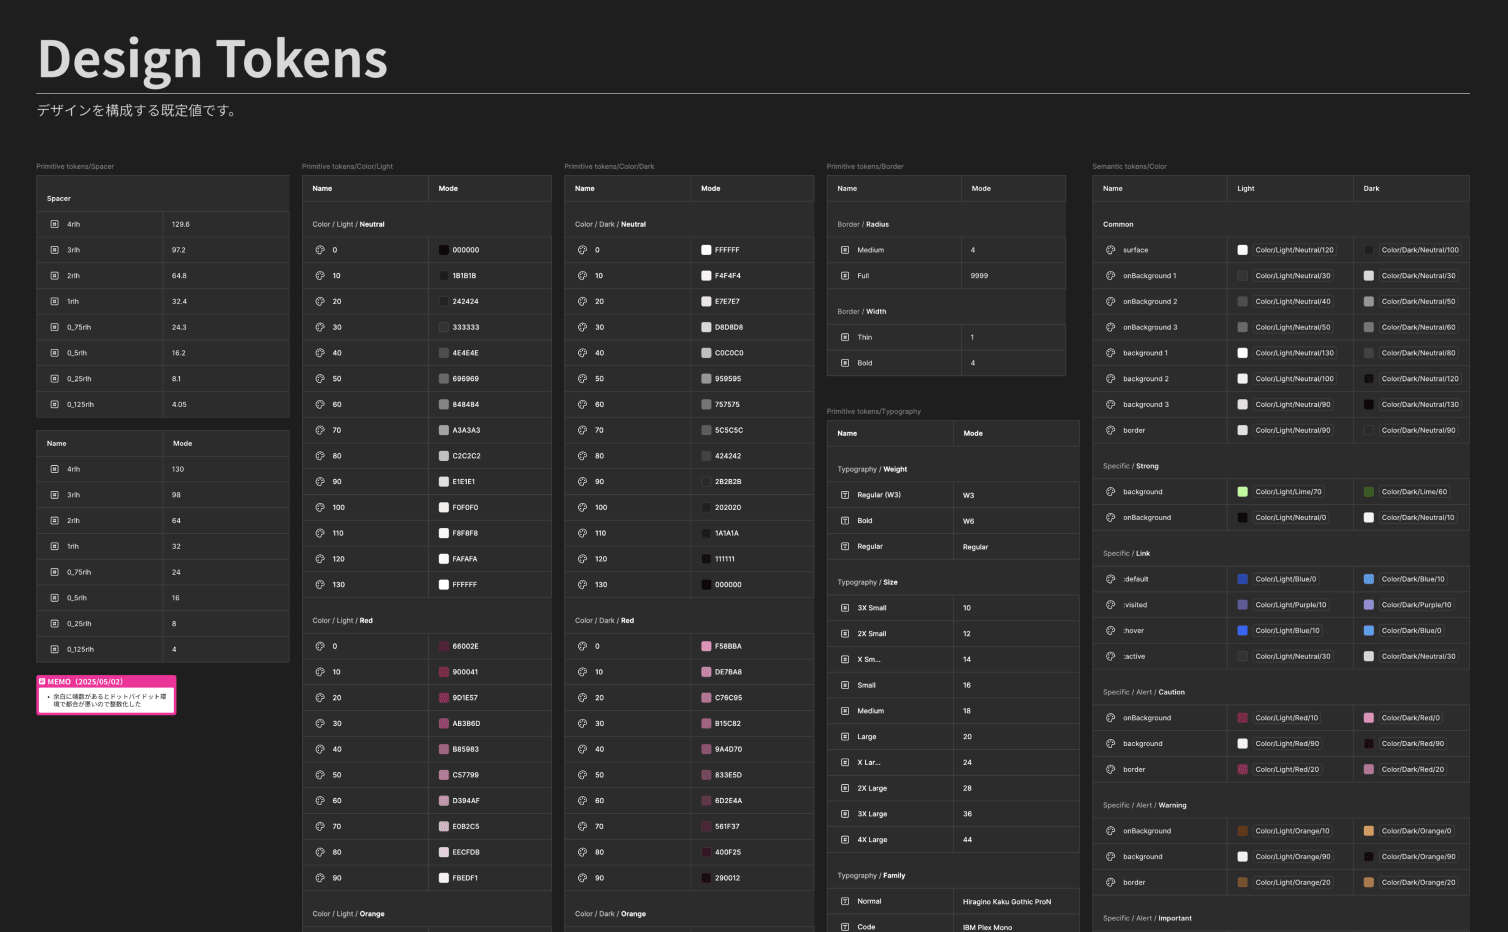
Task: Click the Color/Dark/Blue/10 token chip
Action: pos(1412,579)
